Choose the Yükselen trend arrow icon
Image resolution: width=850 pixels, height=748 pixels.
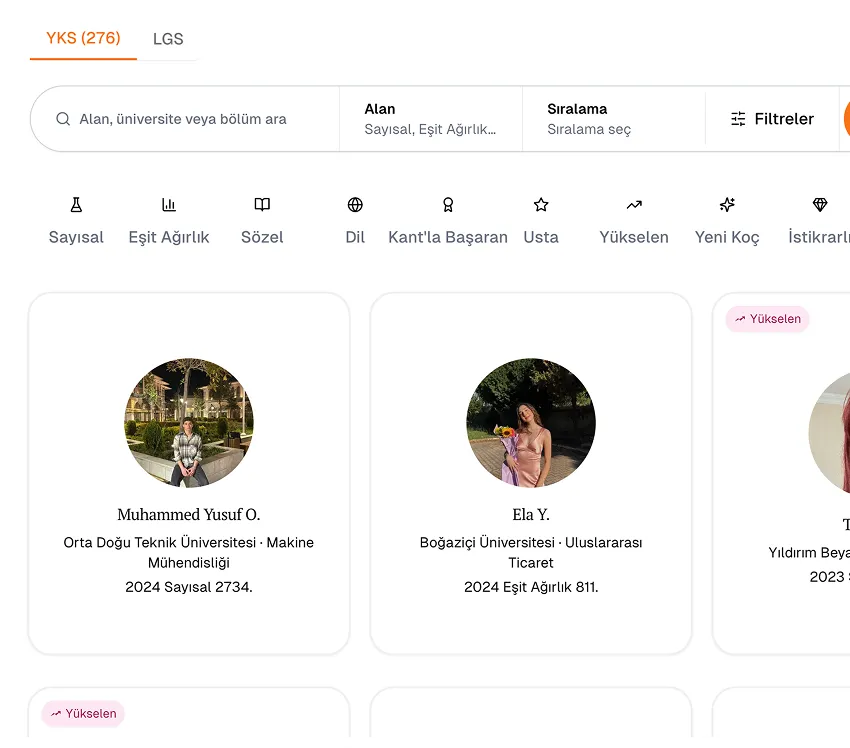click(634, 205)
